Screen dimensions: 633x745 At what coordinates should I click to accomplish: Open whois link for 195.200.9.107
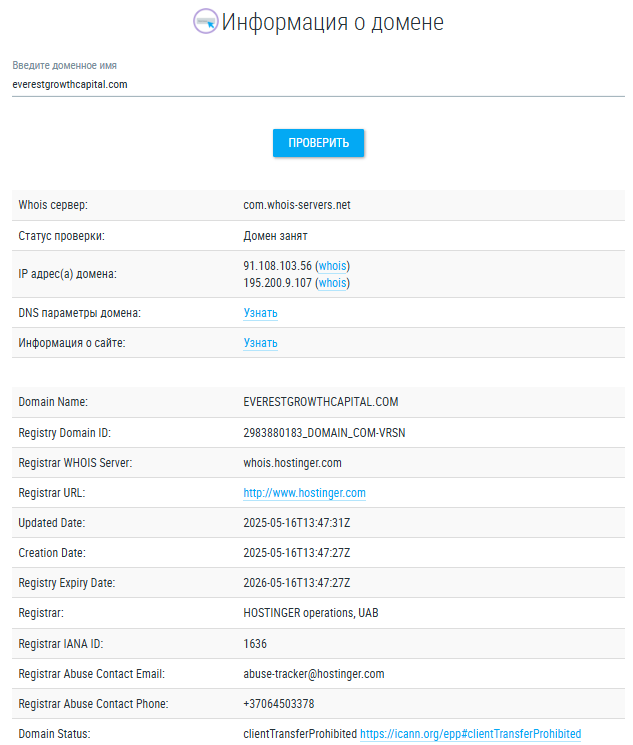pos(332,283)
